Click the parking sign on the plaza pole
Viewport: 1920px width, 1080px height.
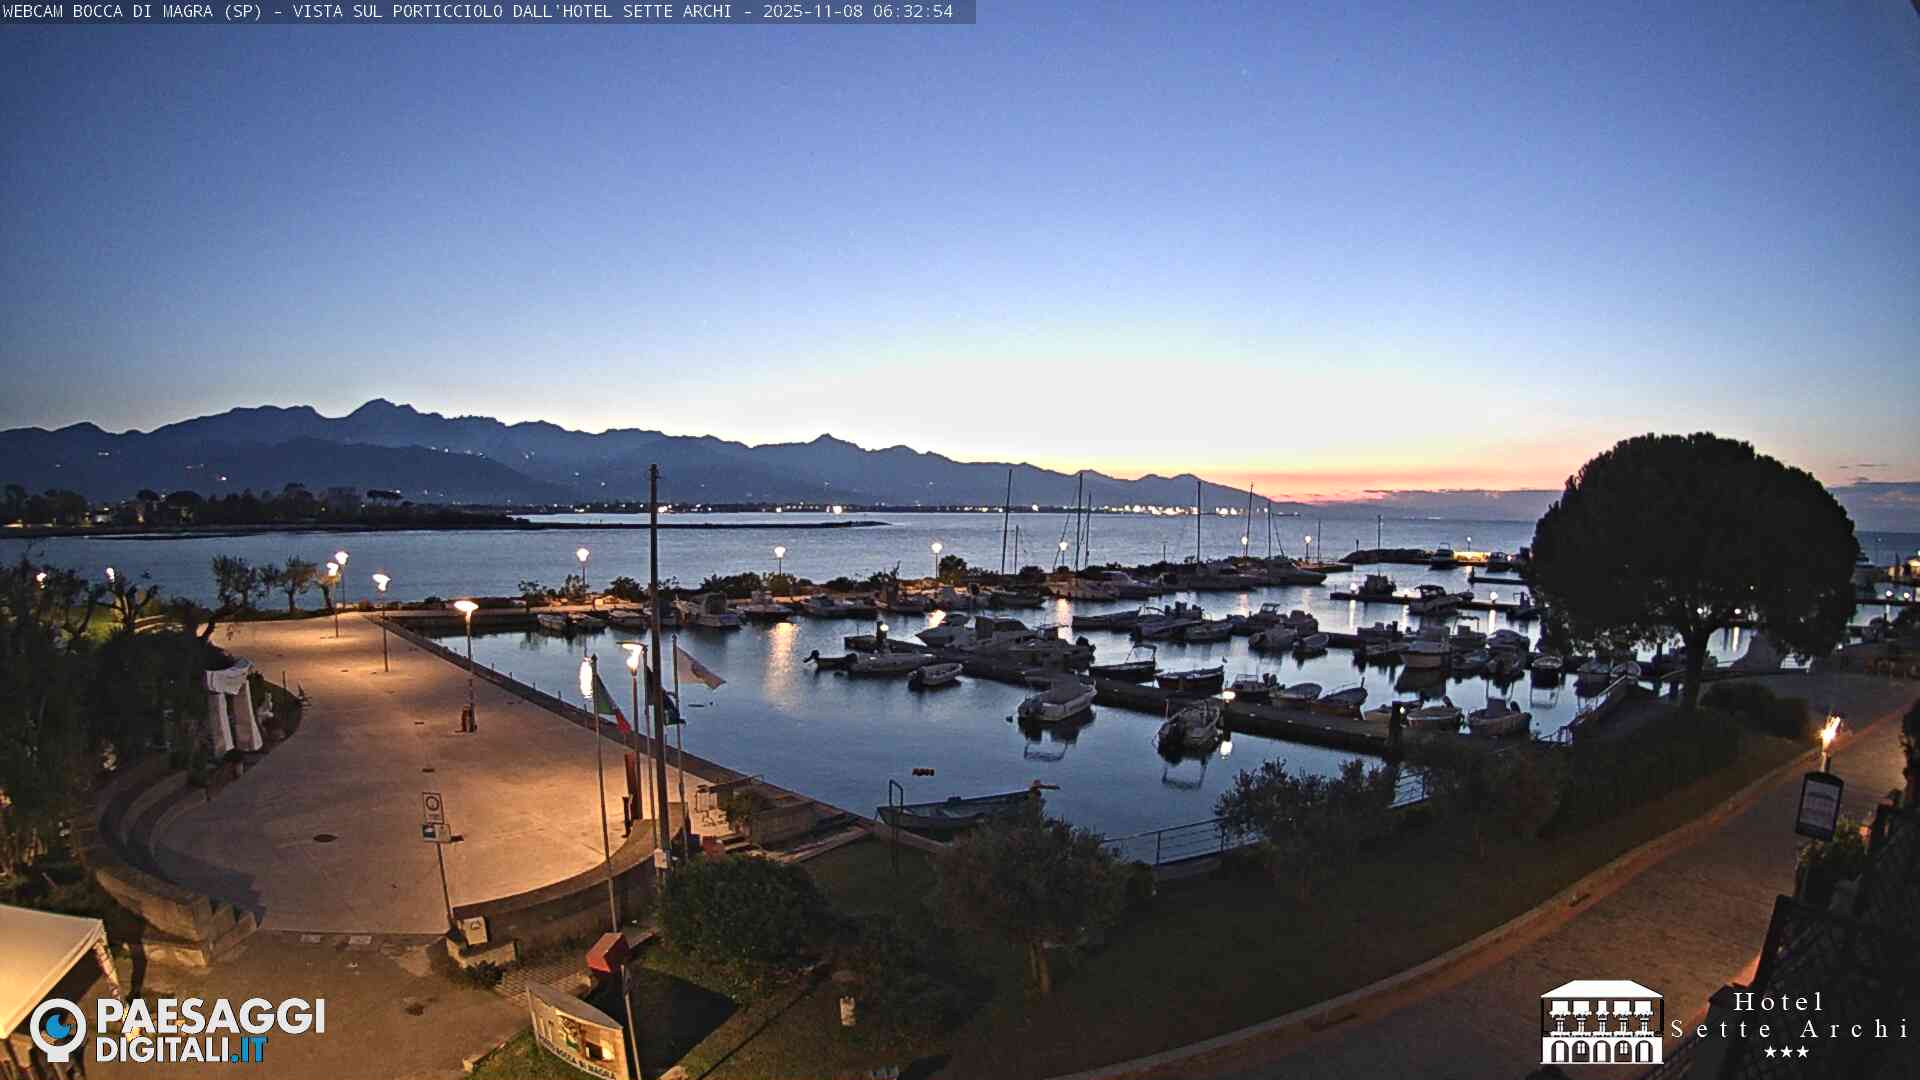click(432, 807)
